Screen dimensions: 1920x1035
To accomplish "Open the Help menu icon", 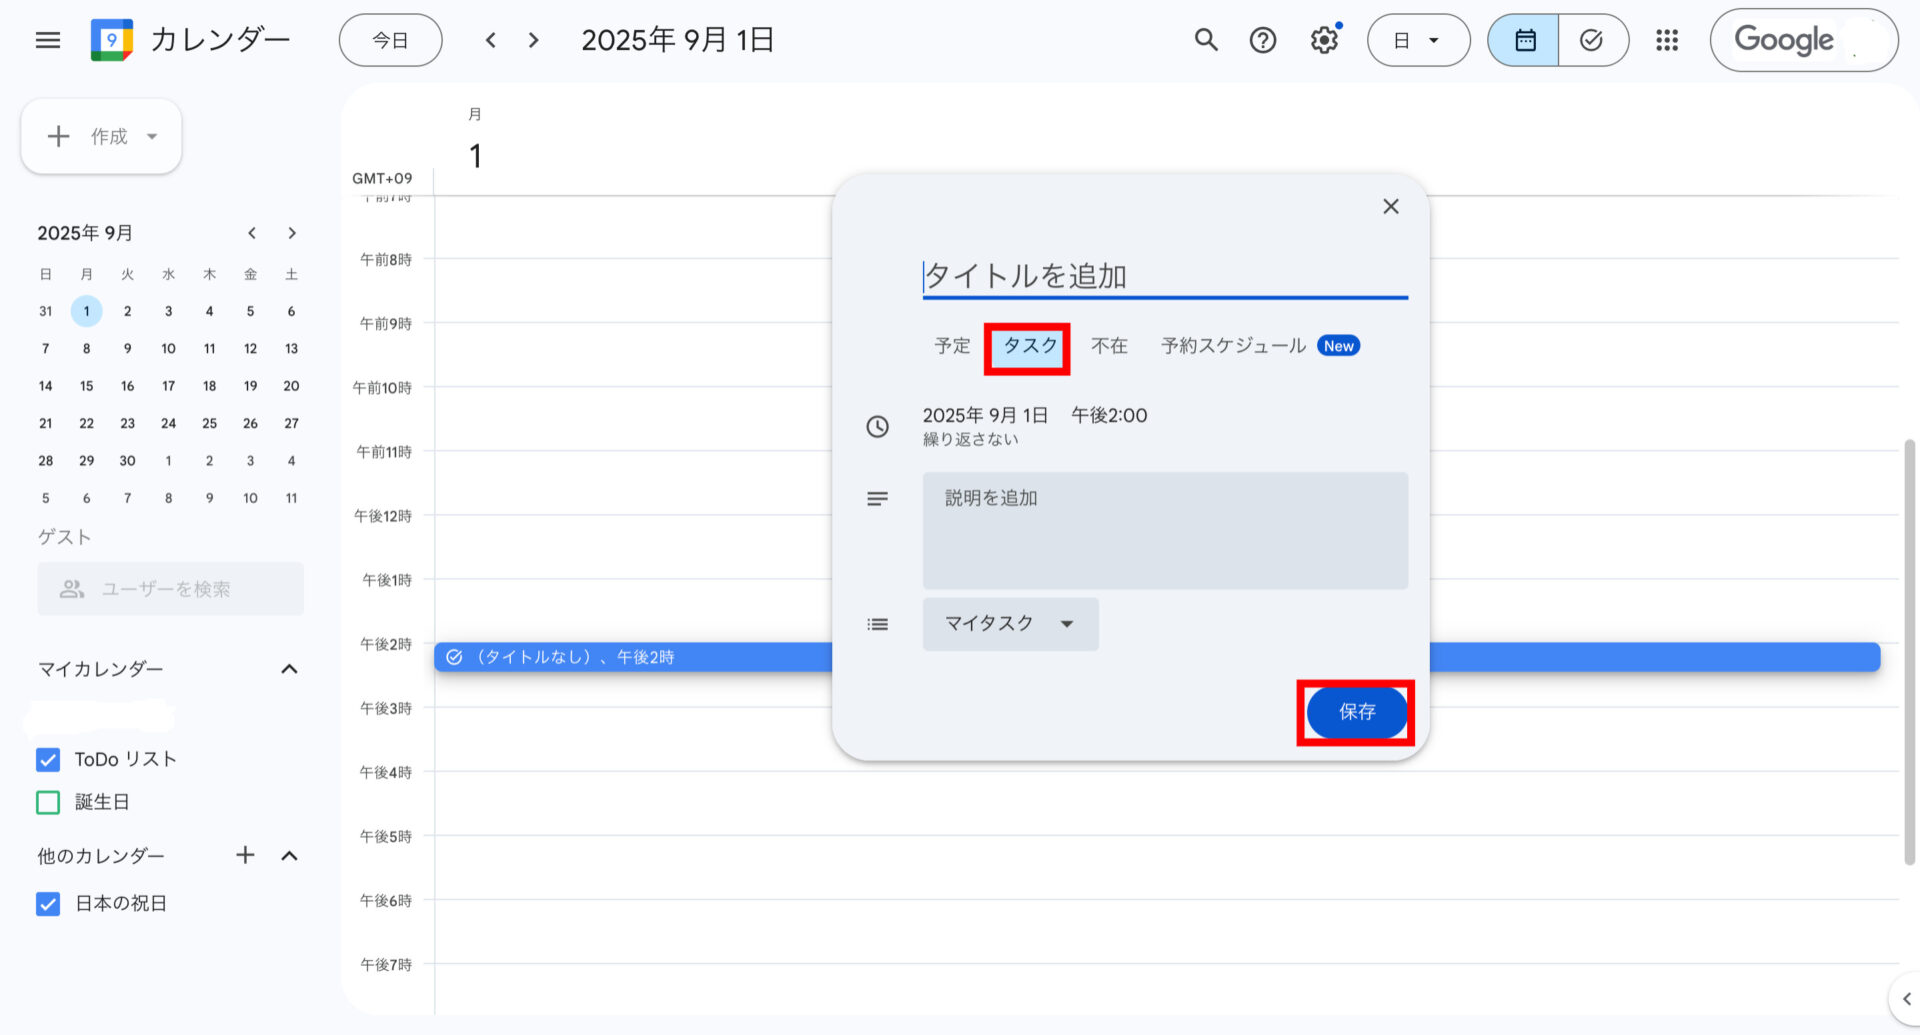I will click(x=1262, y=40).
